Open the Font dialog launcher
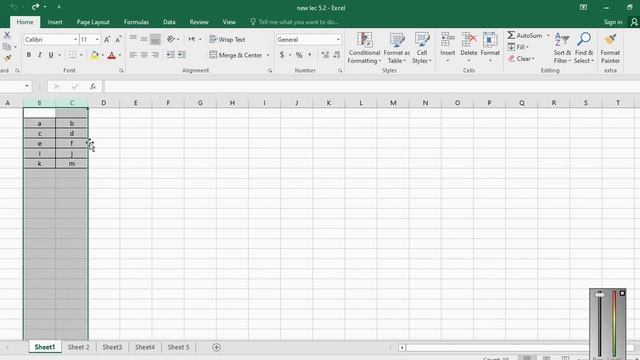This screenshot has height=360, width=640. (x=121, y=71)
